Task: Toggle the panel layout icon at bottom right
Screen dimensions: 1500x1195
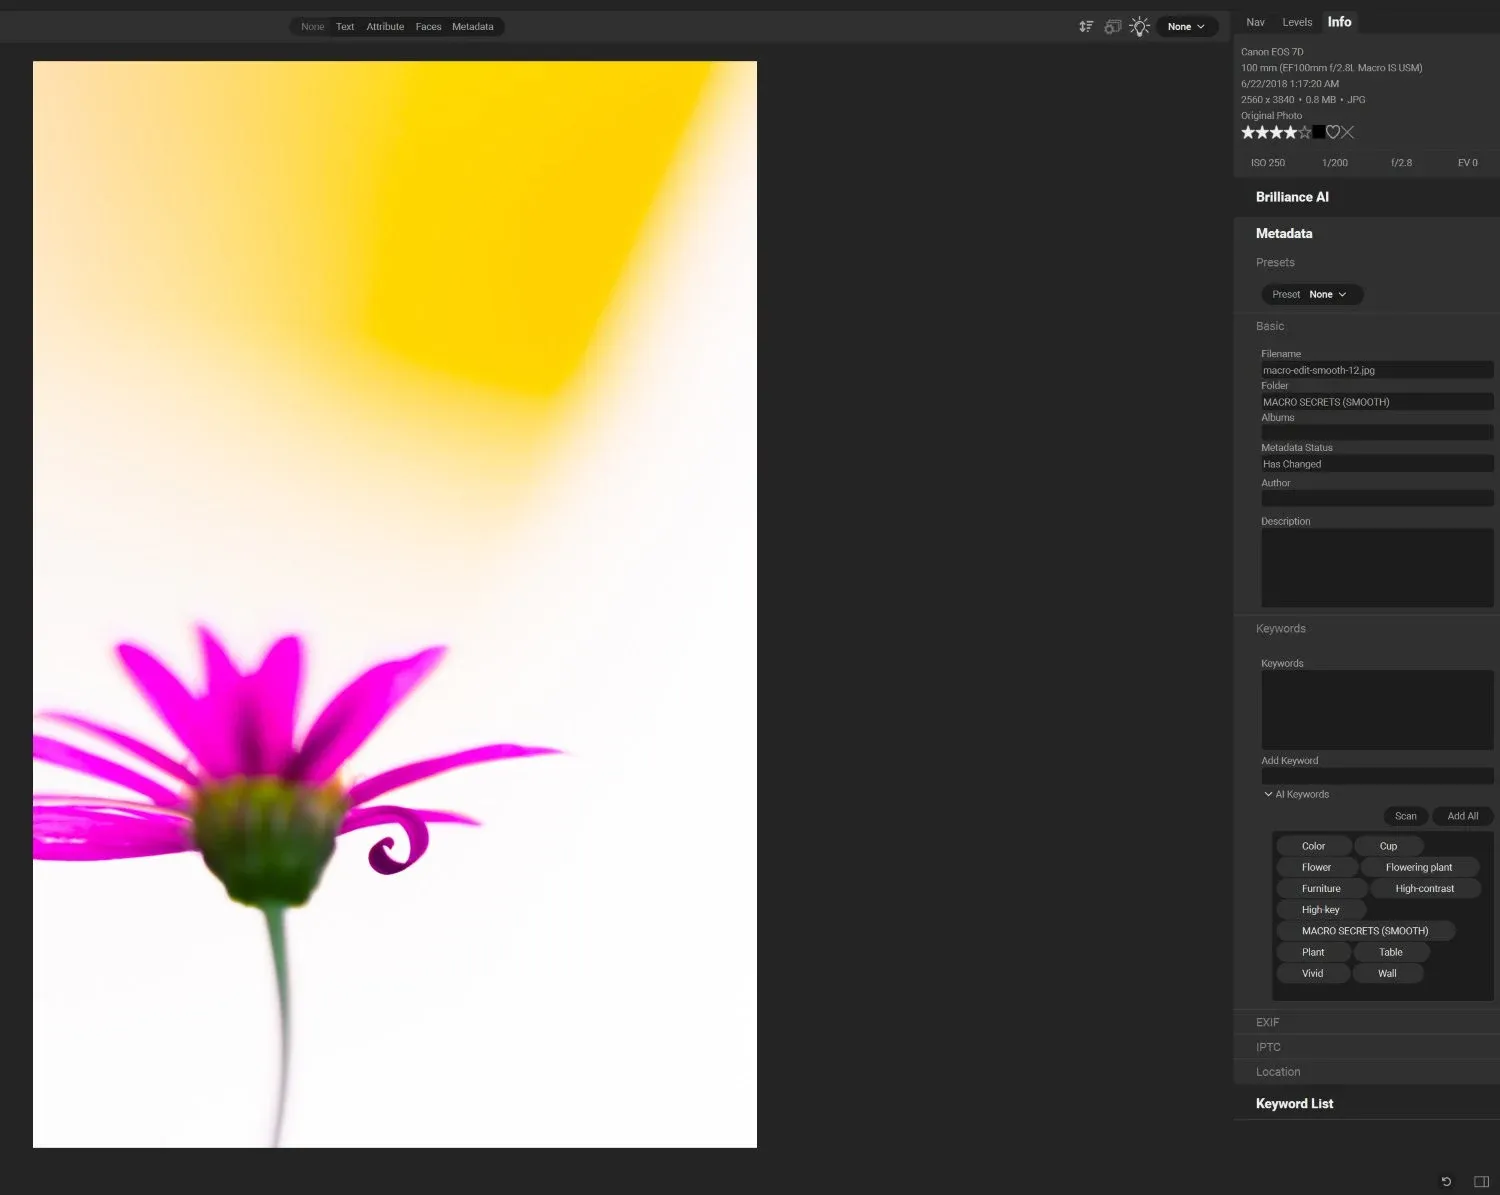Action: tap(1484, 1182)
